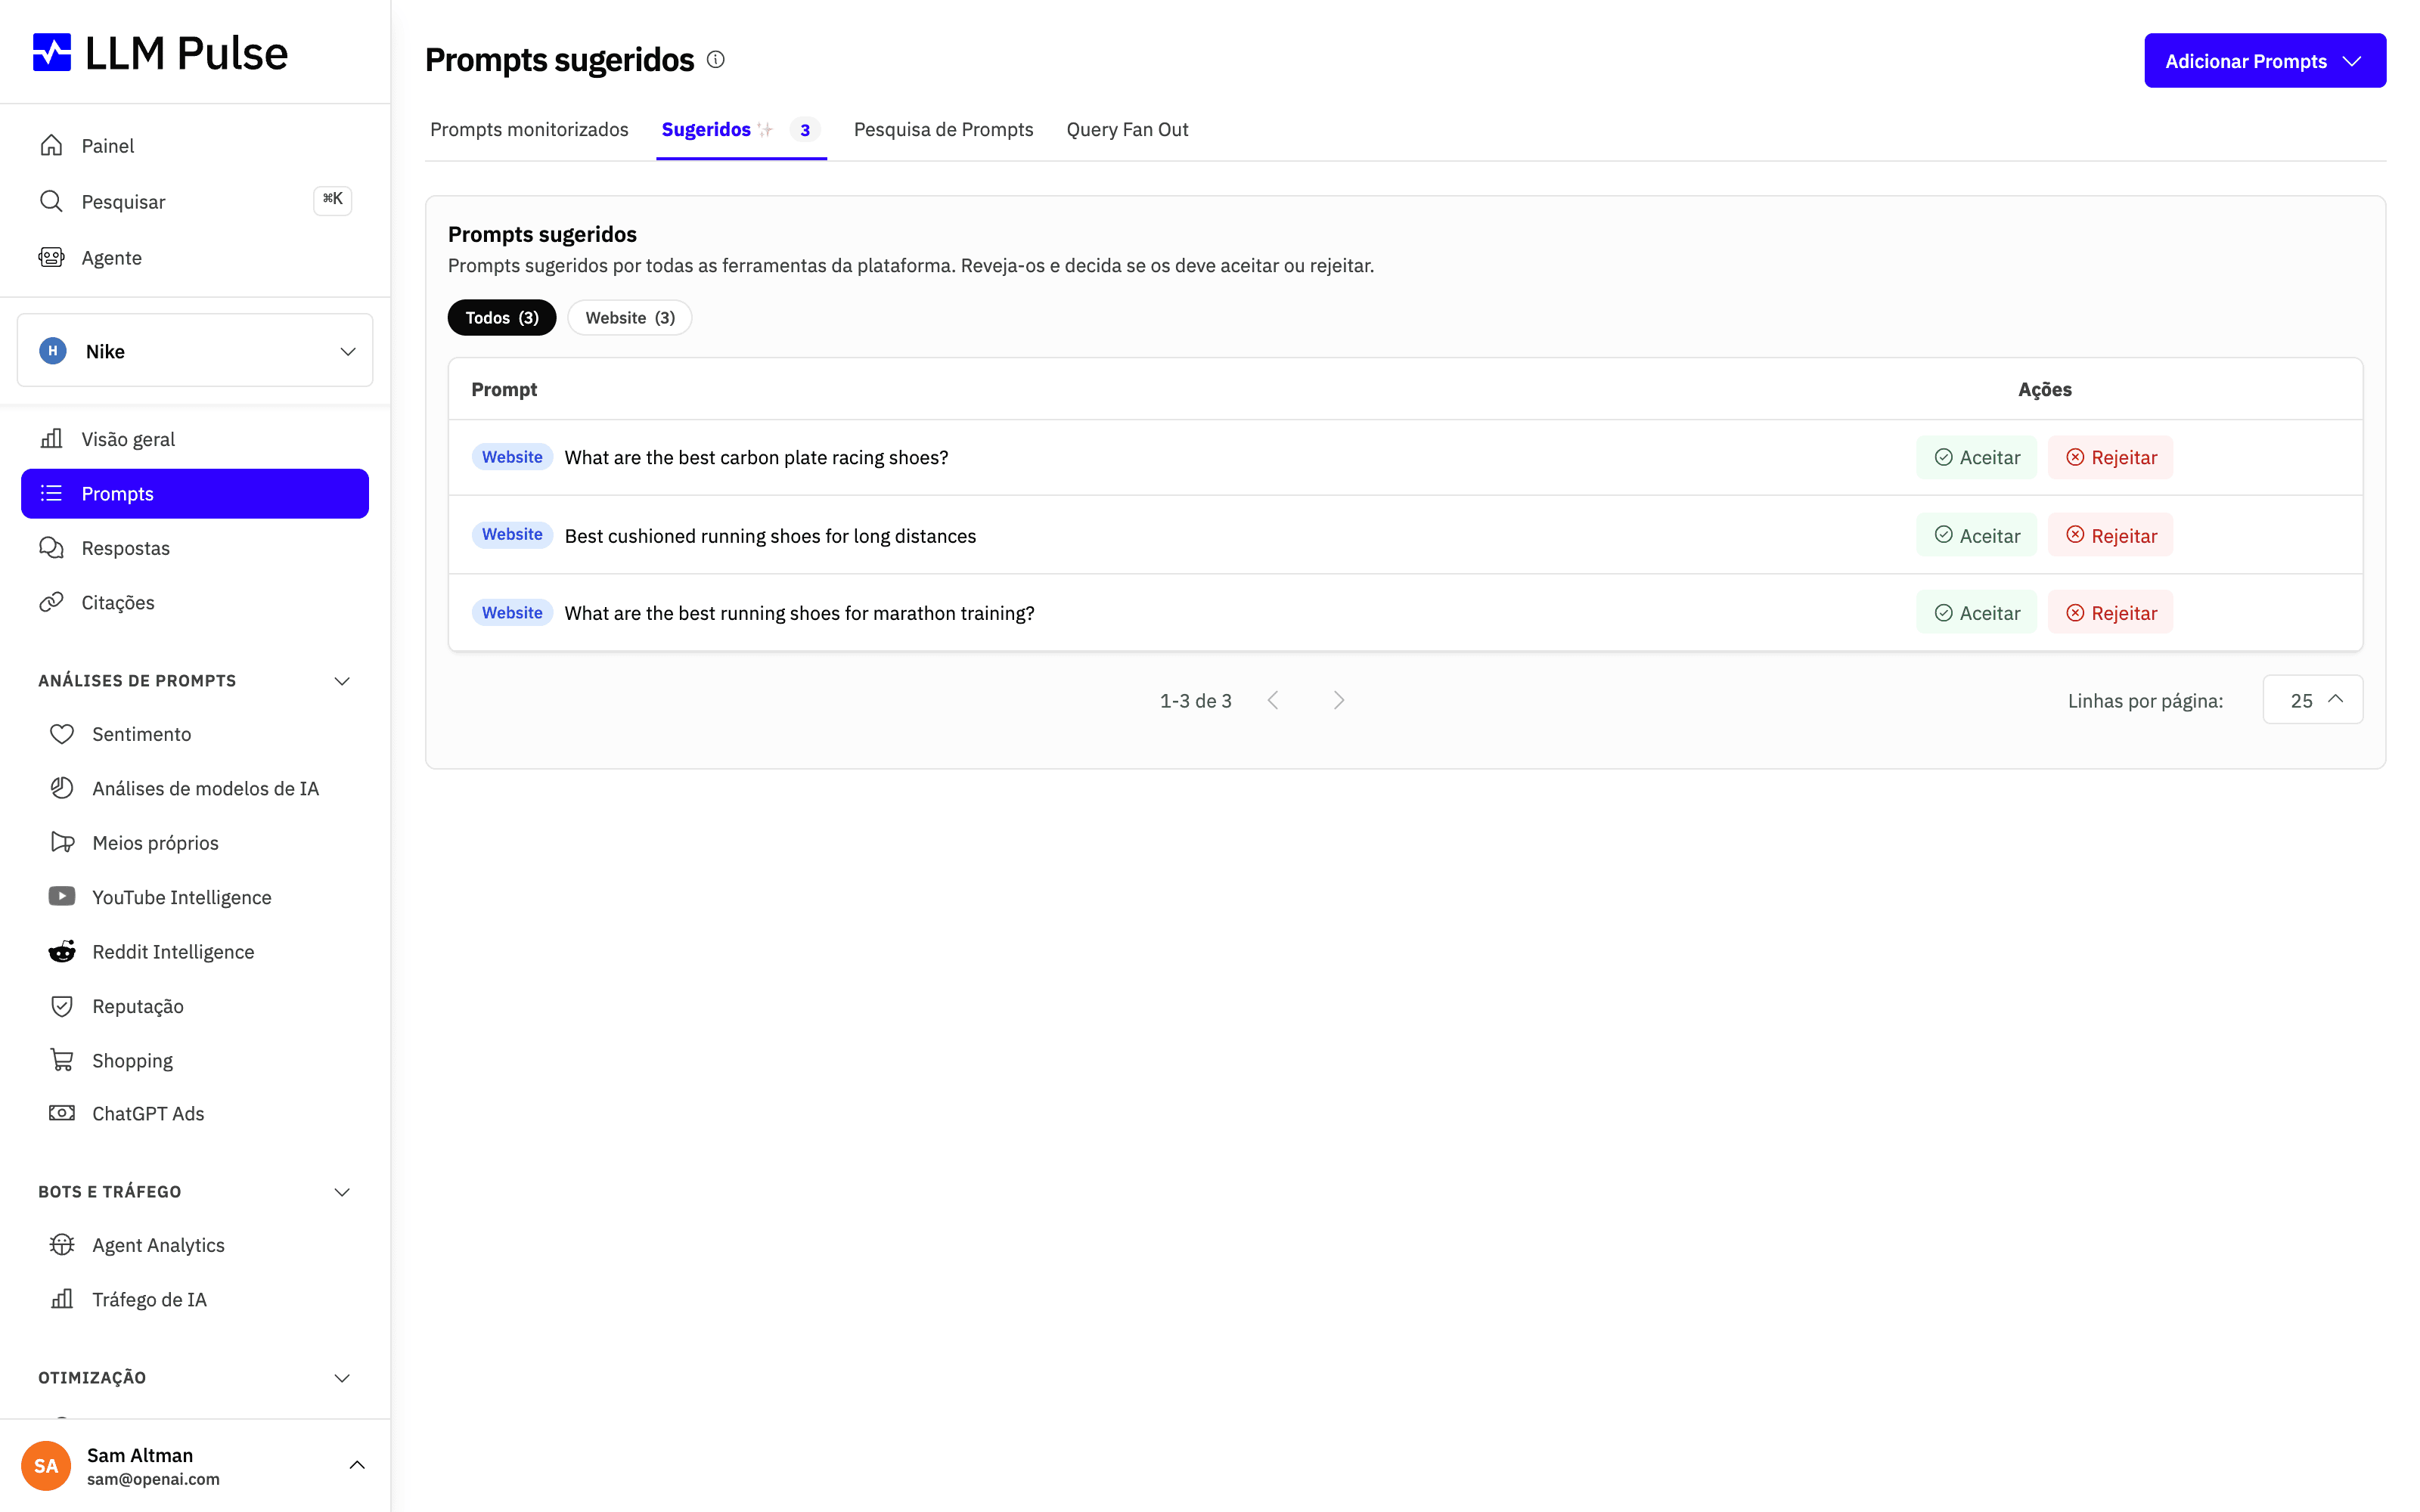Open the rows per page 25 dropdown
2420x1512 pixels.
[x=2313, y=700]
